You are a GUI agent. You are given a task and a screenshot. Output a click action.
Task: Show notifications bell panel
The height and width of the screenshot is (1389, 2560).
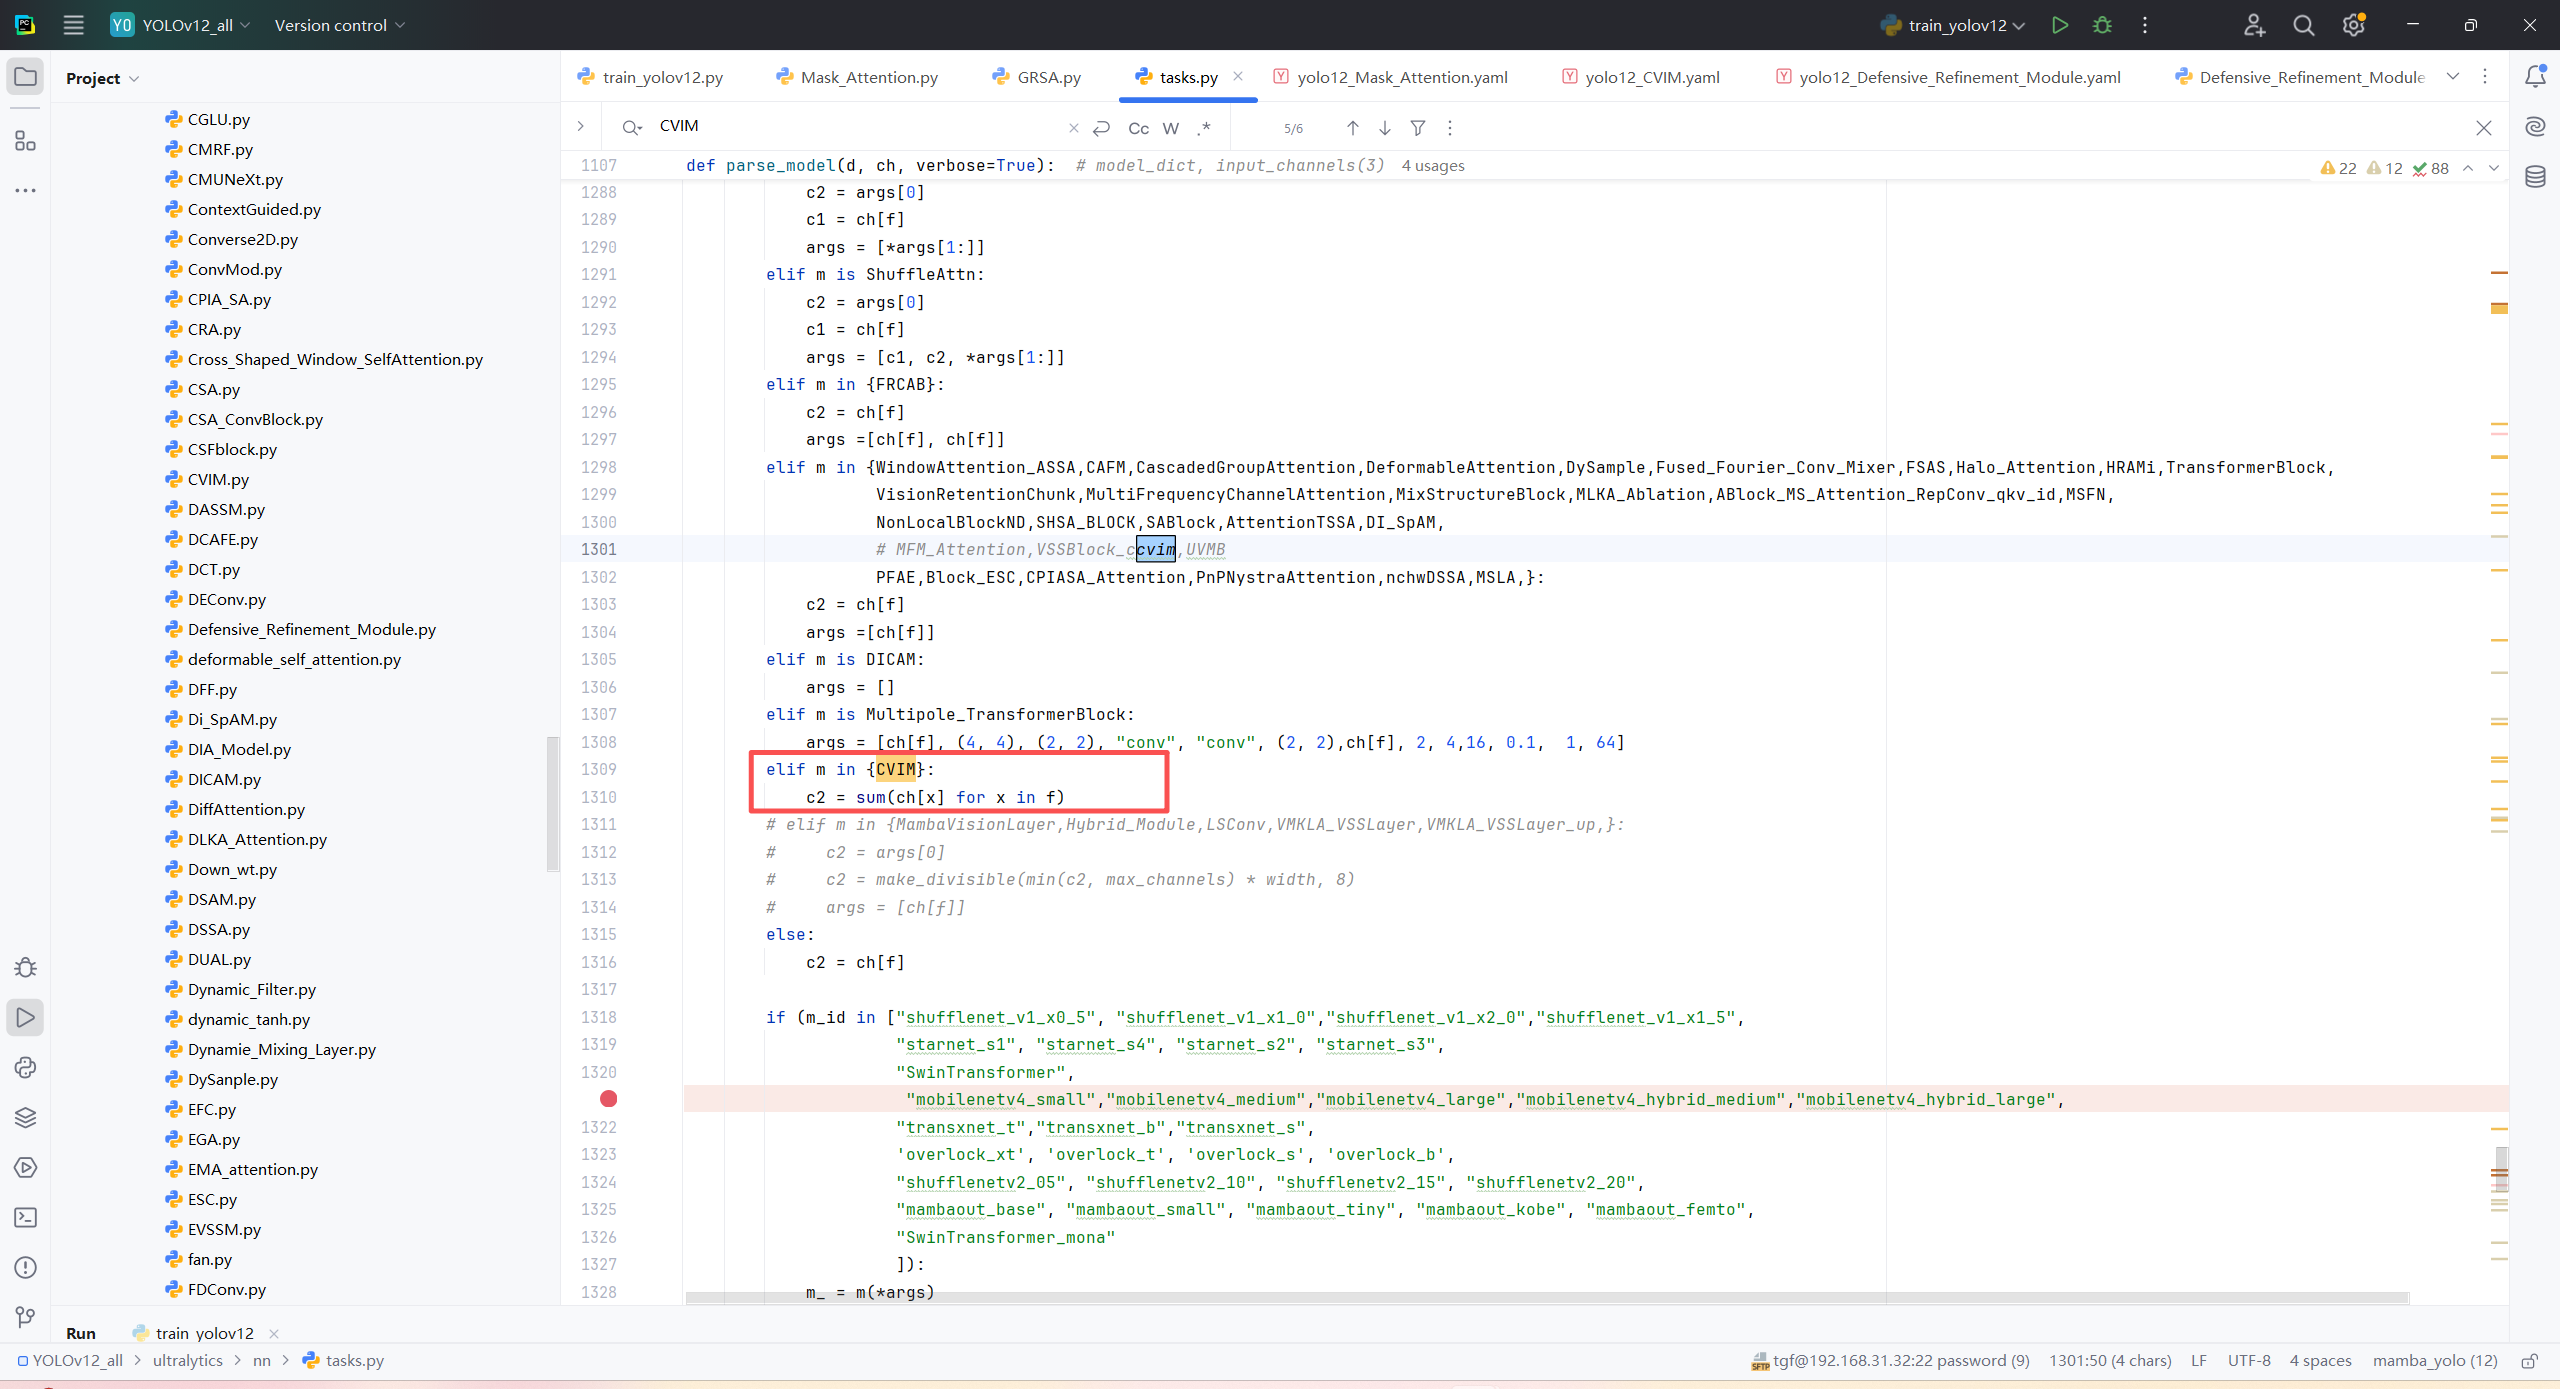pos(2535,77)
